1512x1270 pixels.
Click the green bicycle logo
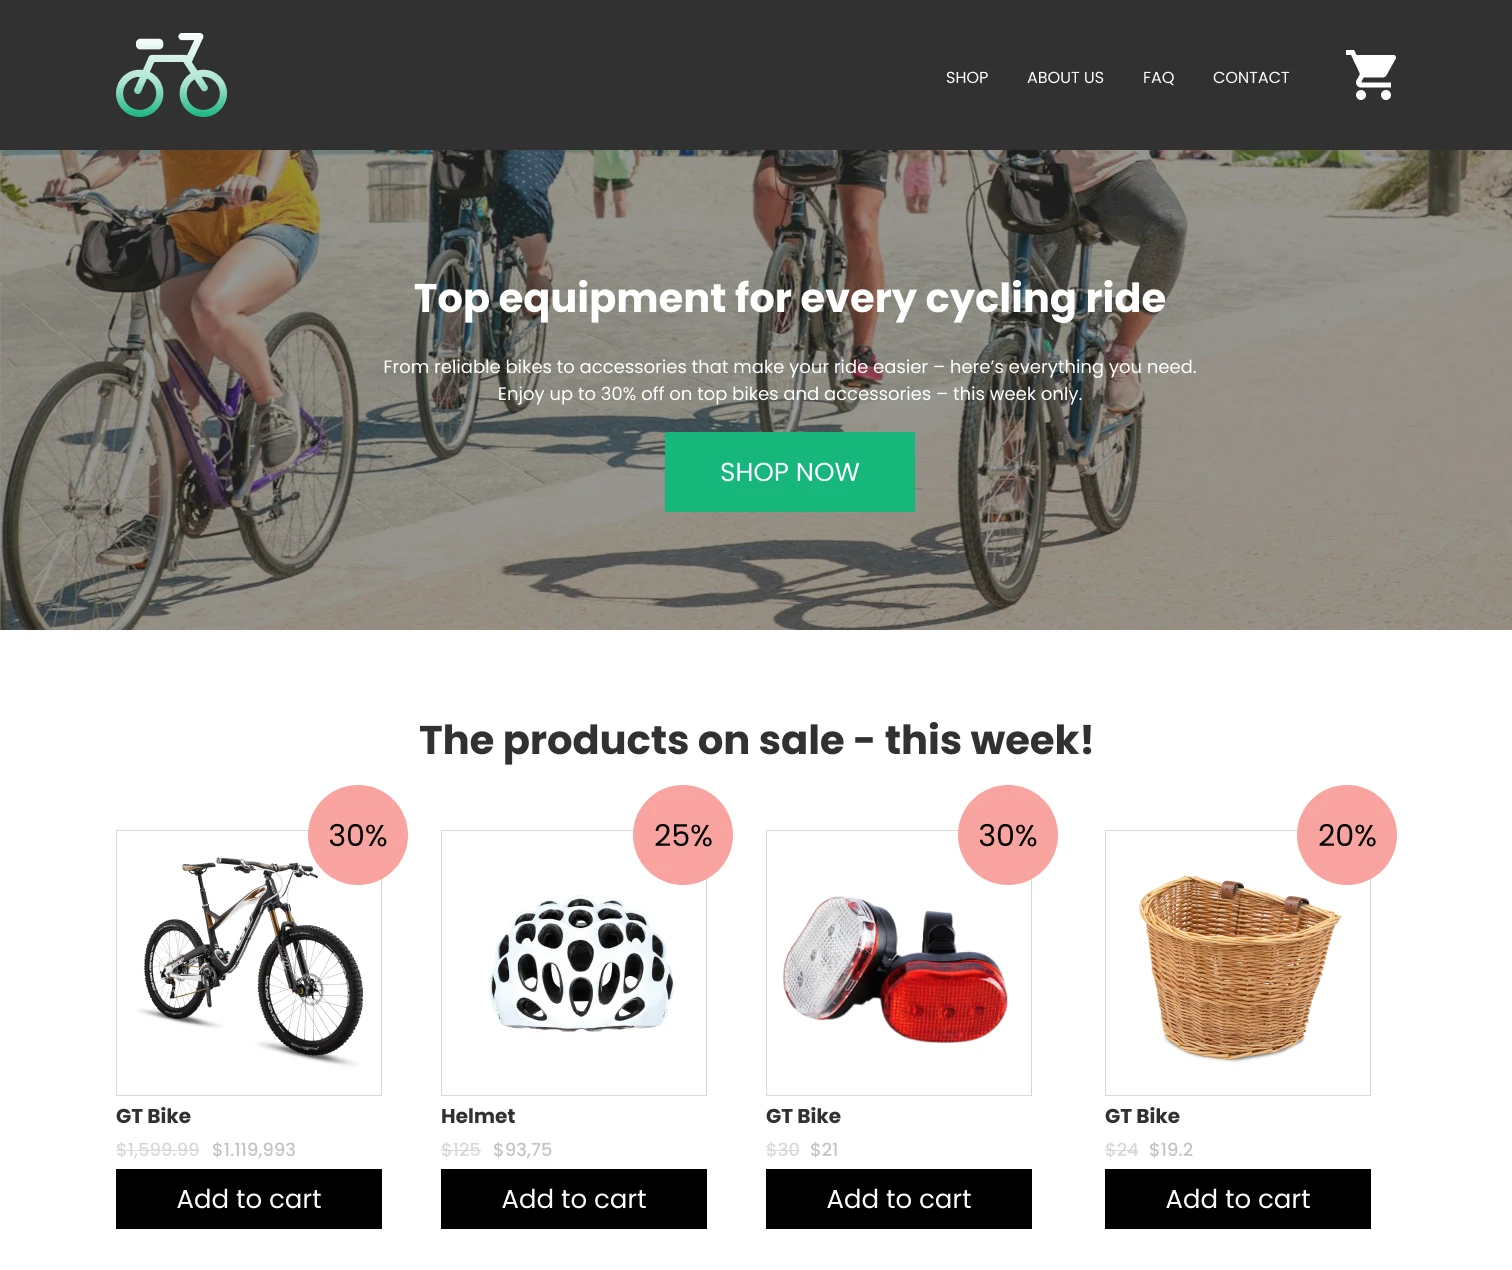click(171, 75)
